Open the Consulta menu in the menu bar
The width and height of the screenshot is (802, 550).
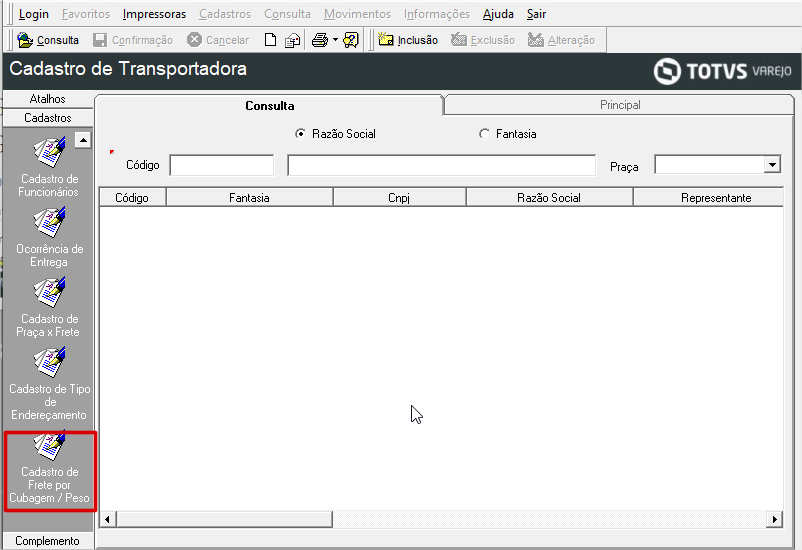(x=287, y=14)
